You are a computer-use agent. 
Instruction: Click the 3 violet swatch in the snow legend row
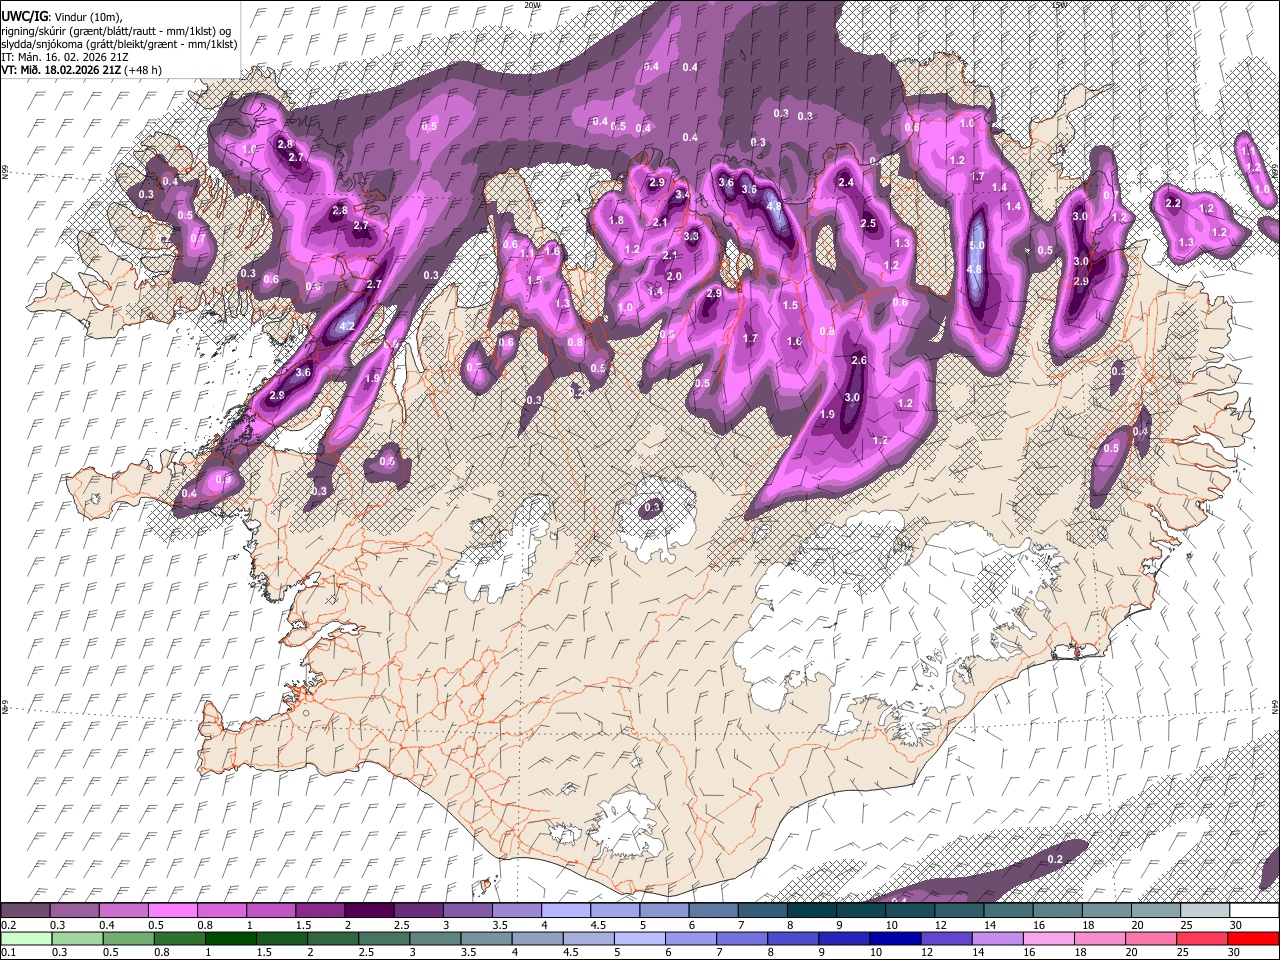tap(467, 910)
